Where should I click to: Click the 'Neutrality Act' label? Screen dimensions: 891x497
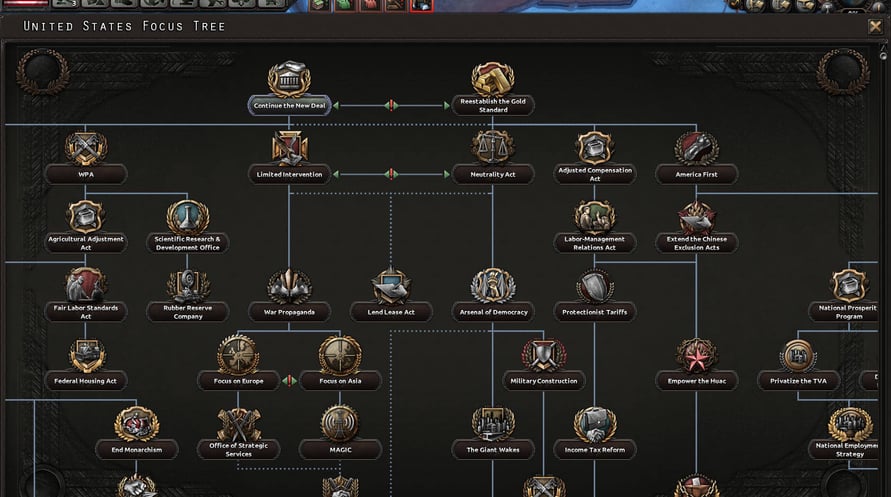tap(493, 174)
